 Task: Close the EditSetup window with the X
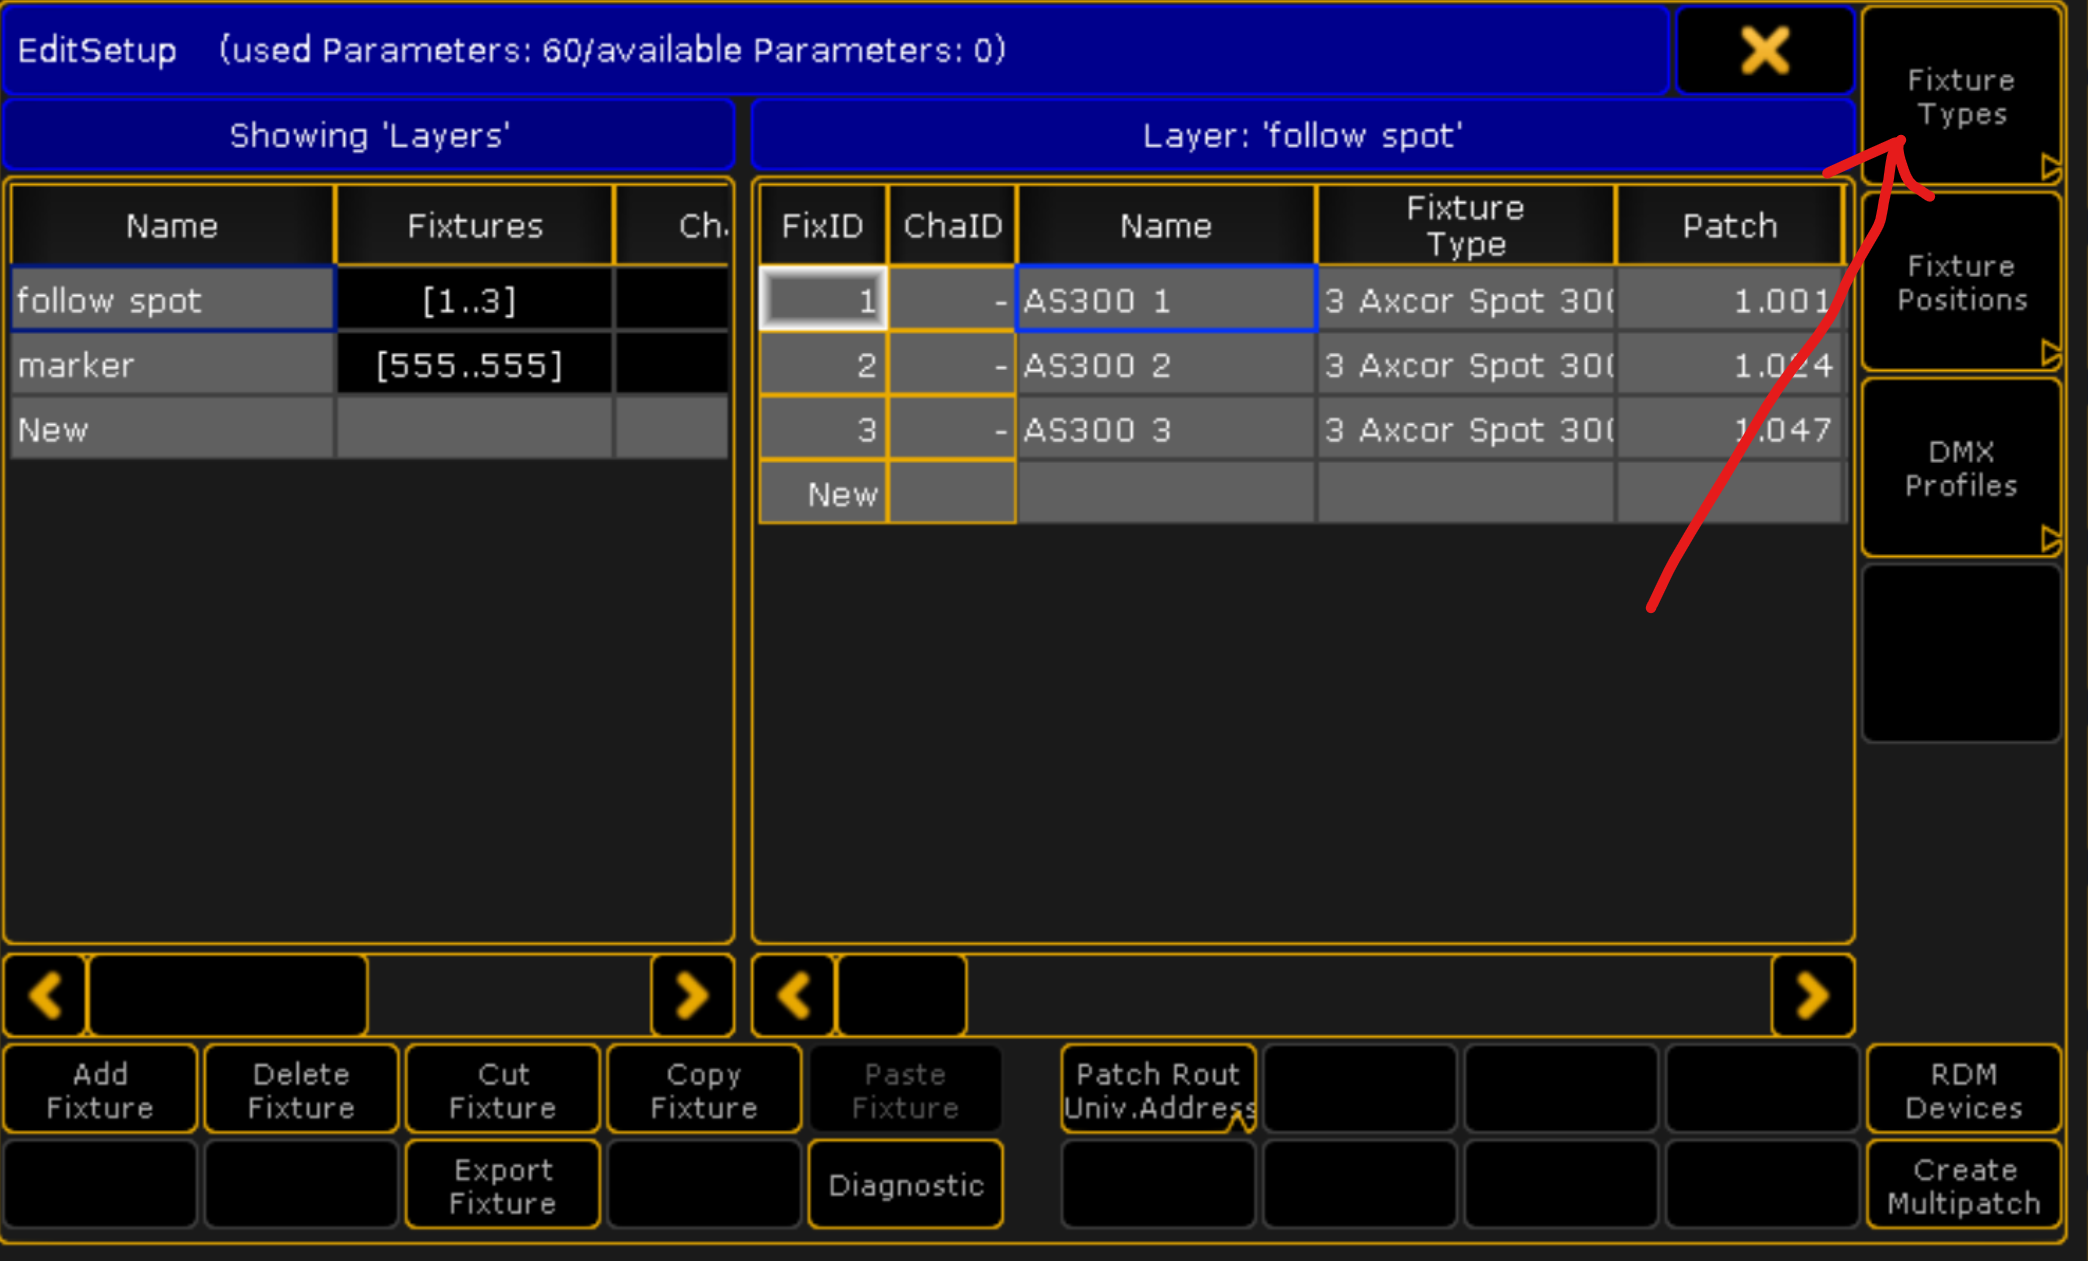click(x=1764, y=50)
